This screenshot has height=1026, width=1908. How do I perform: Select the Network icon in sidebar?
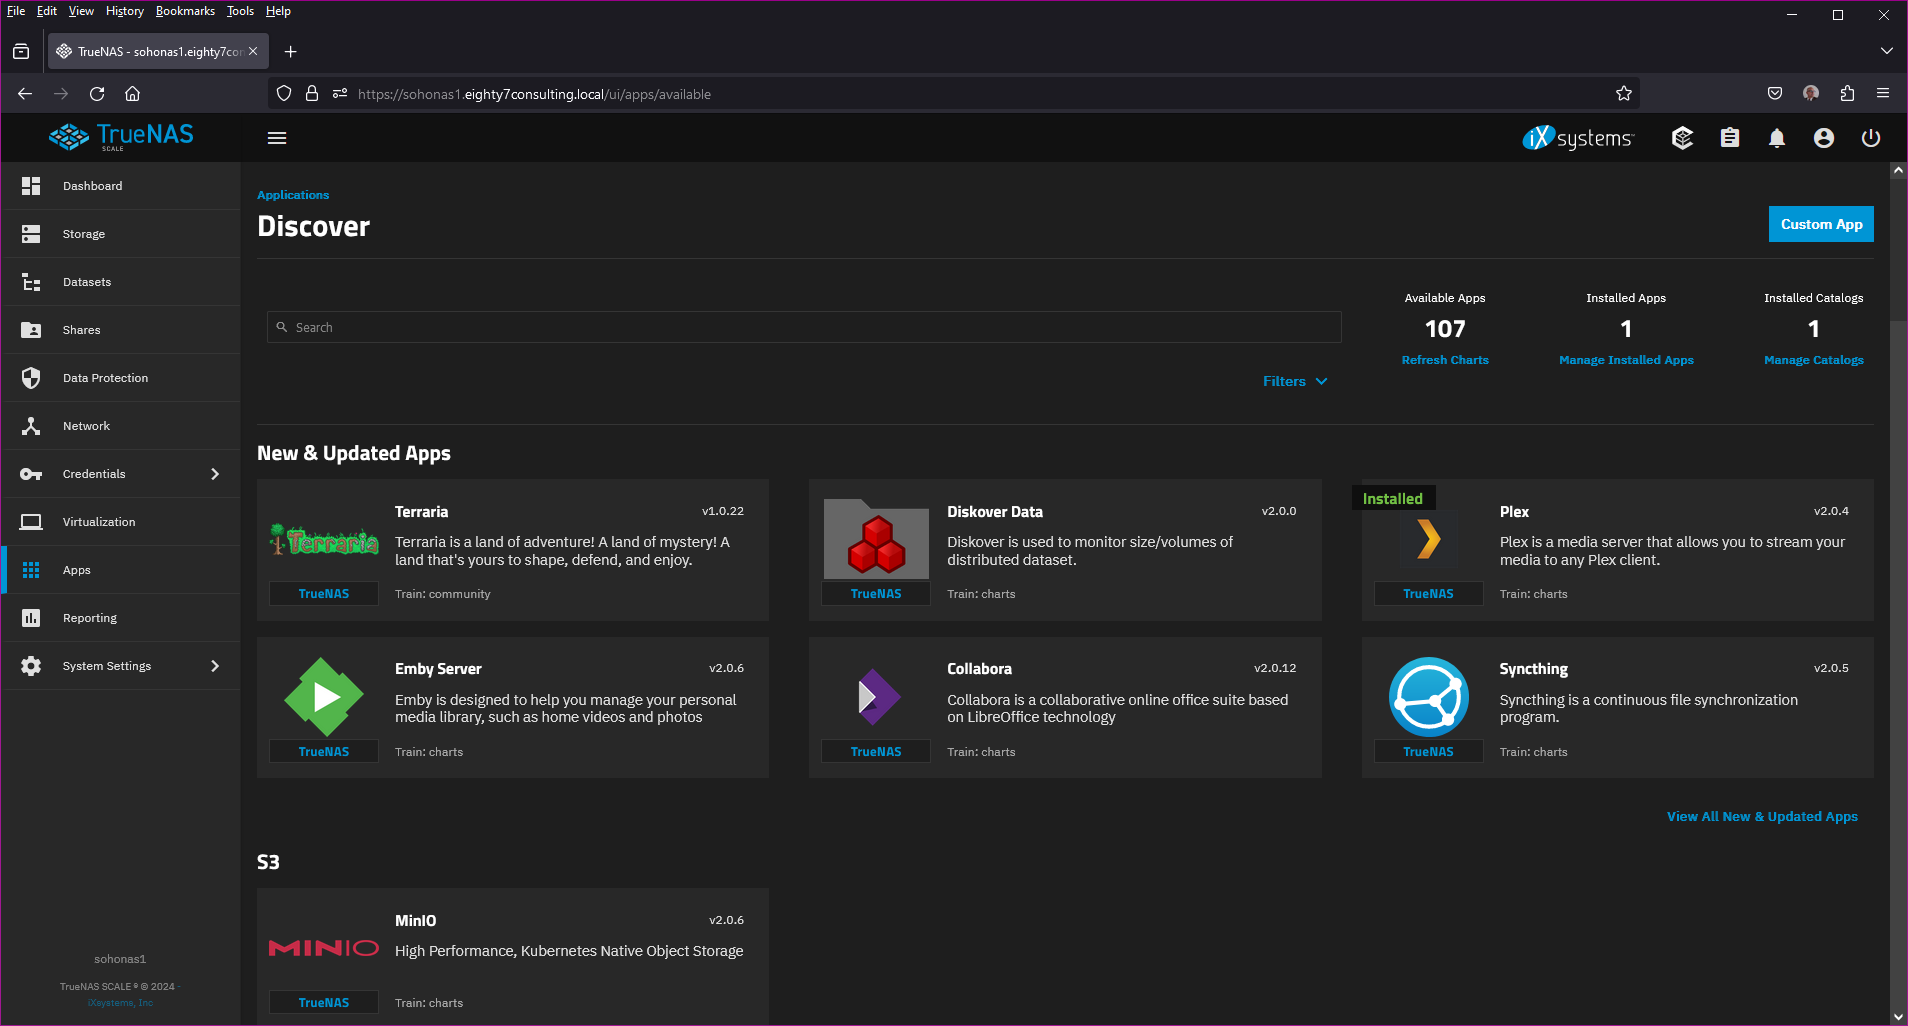click(31, 426)
